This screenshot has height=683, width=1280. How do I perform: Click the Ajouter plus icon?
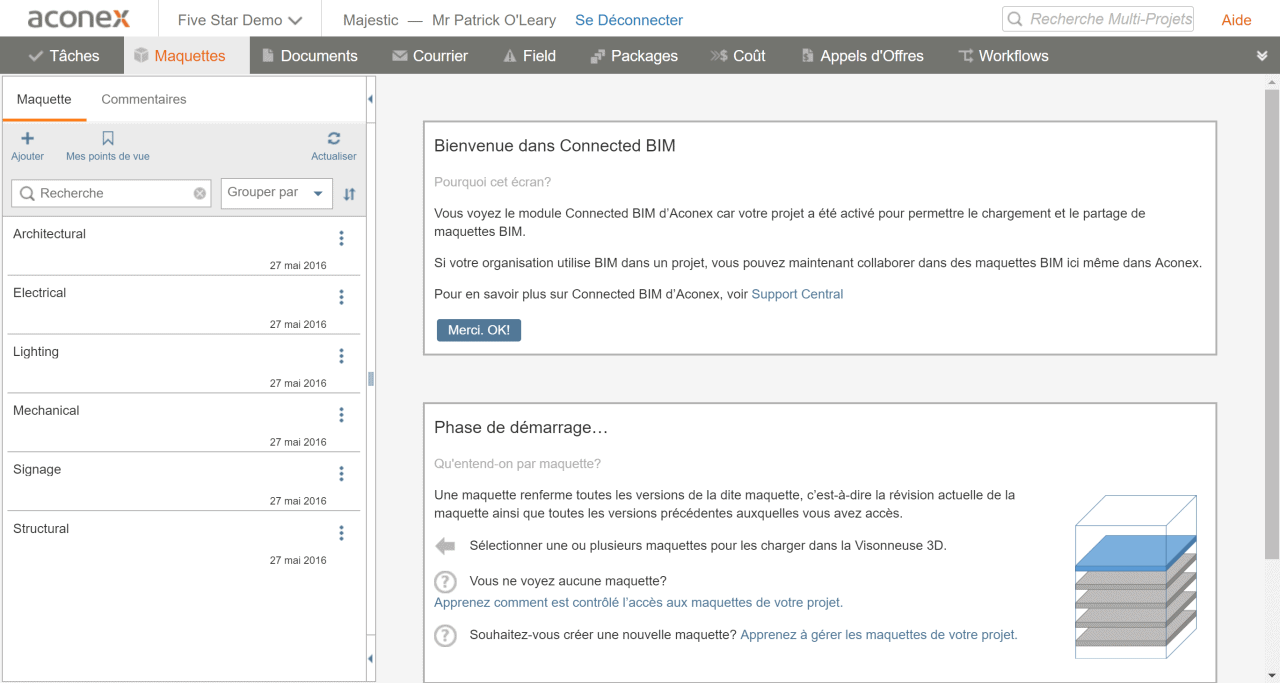27,139
